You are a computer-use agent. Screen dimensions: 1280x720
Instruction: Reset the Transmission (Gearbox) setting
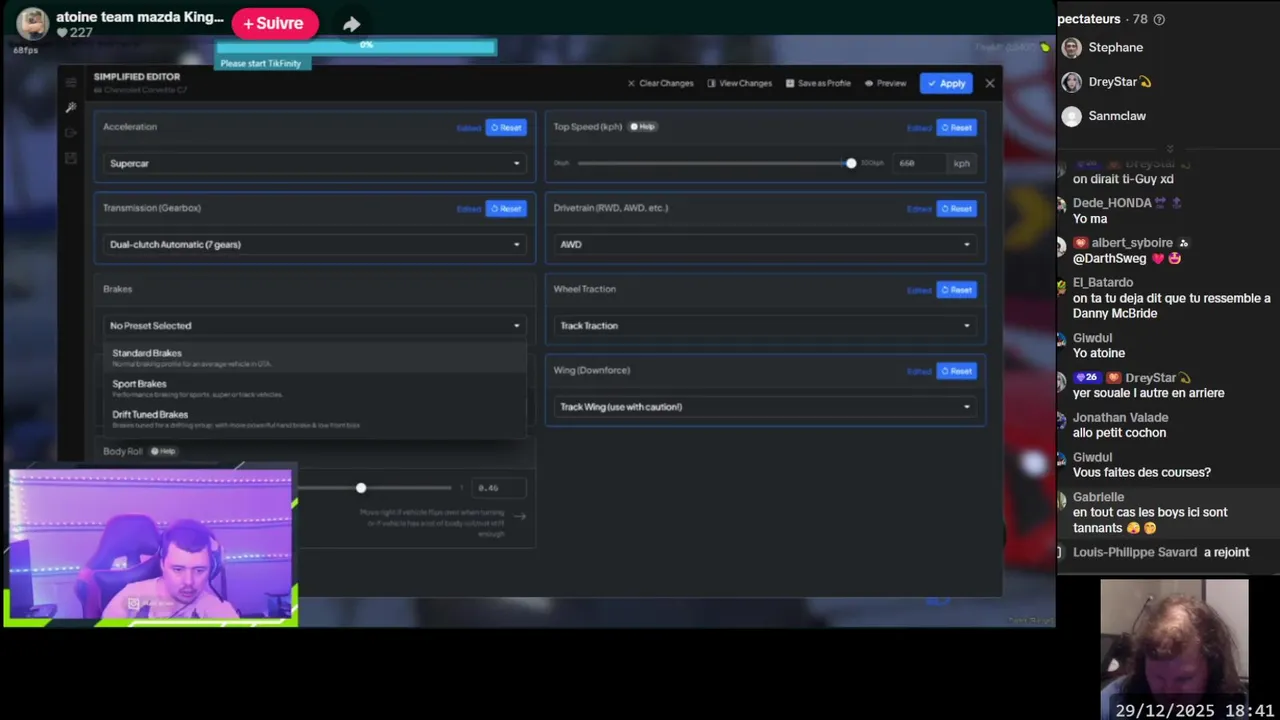[506, 208]
